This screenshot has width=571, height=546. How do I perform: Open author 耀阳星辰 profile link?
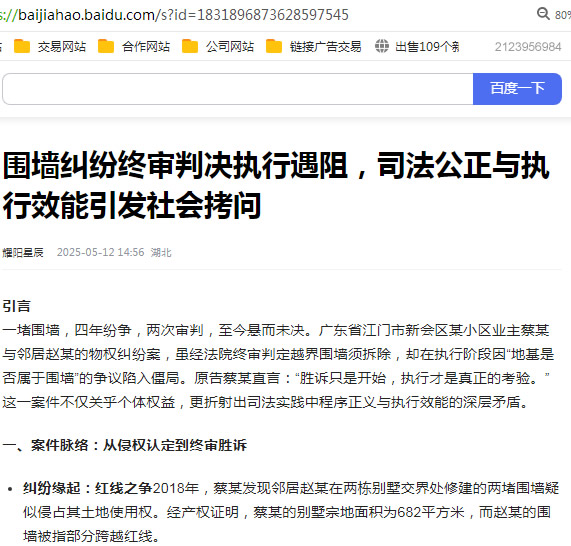[x=23, y=252]
